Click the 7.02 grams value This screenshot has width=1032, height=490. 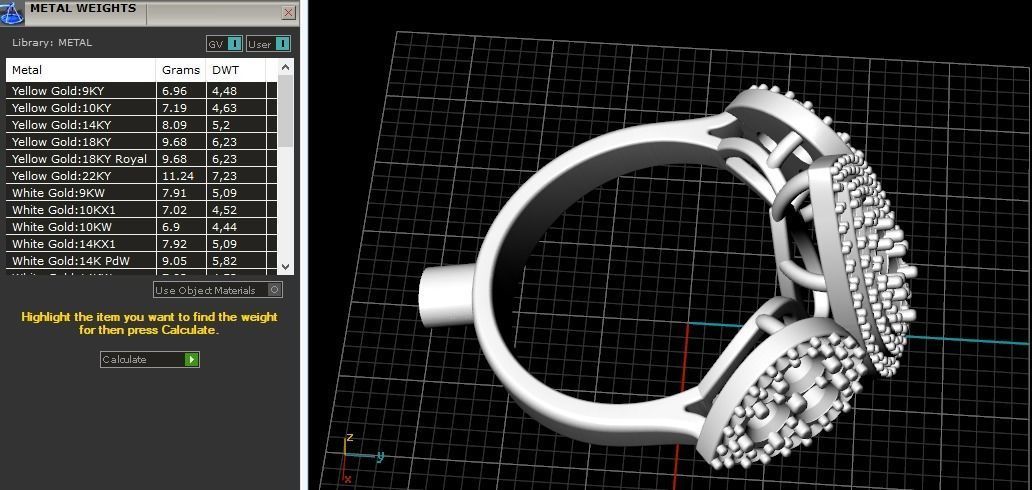174,210
